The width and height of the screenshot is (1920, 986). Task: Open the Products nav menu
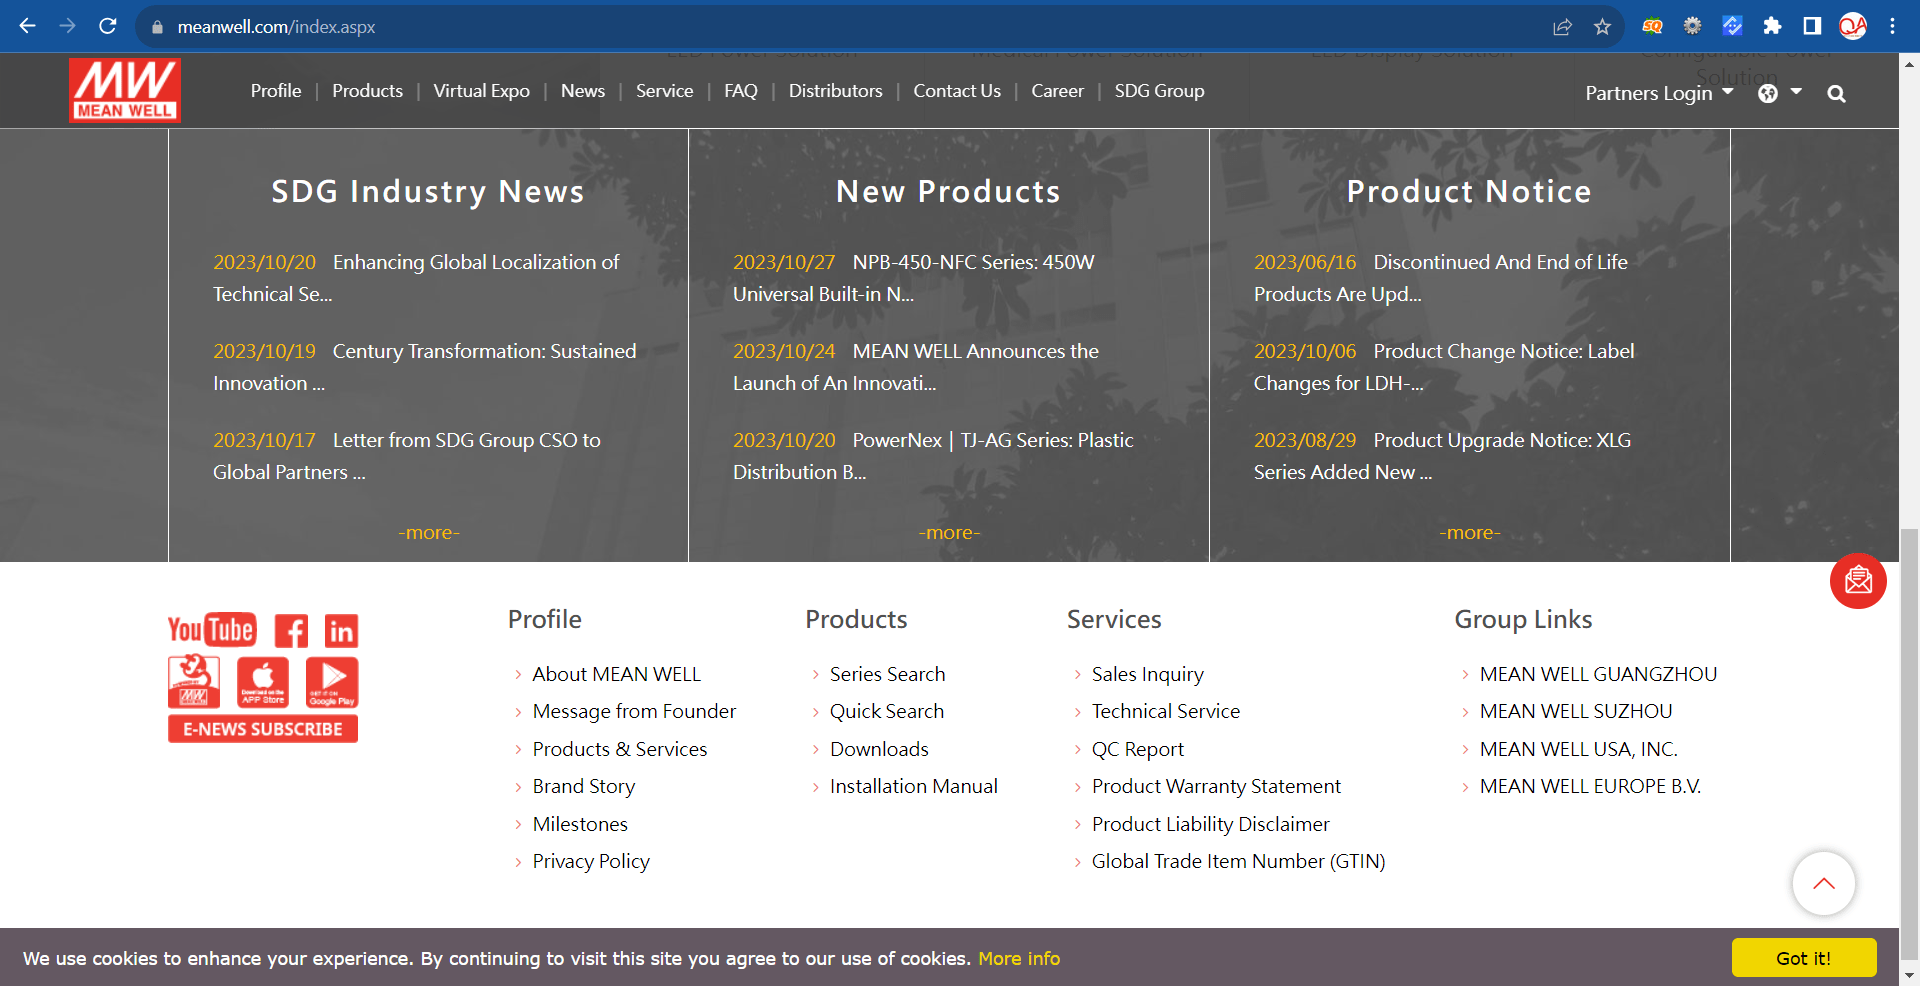click(367, 91)
